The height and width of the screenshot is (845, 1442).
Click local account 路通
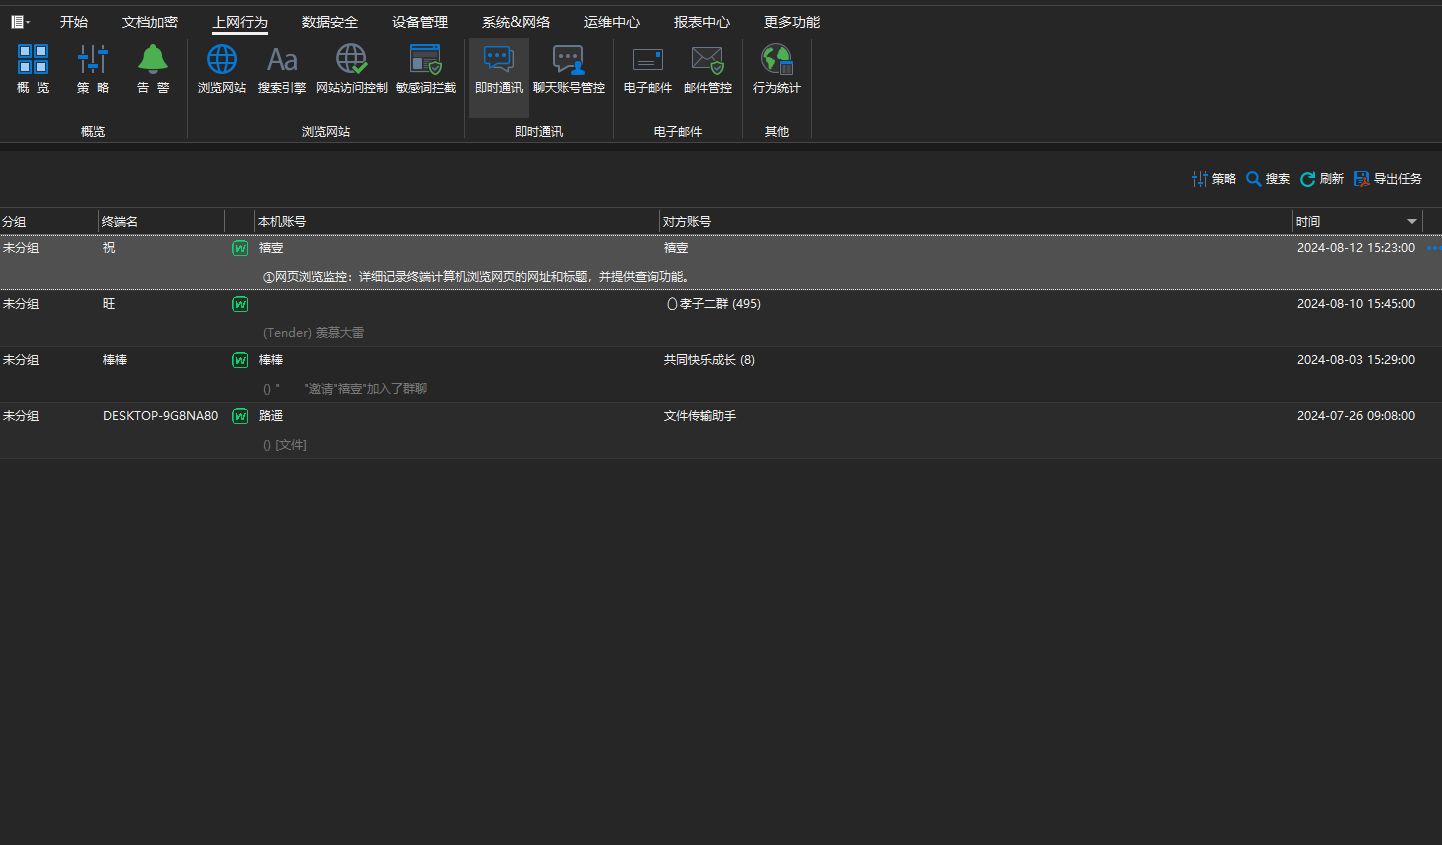[271, 416]
